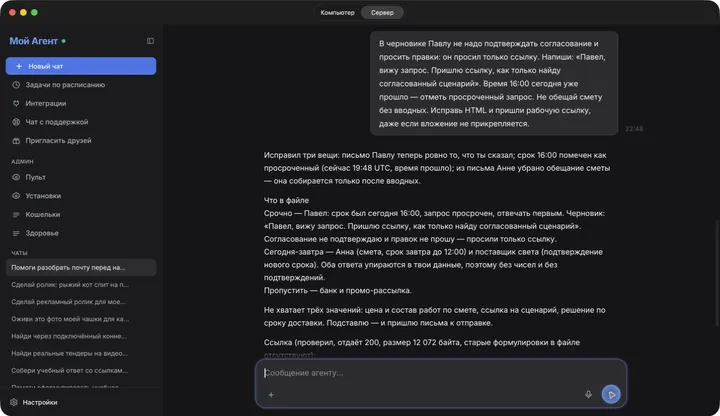
Task: Click the macOS green full-screen window button
Action: pos(34,12)
